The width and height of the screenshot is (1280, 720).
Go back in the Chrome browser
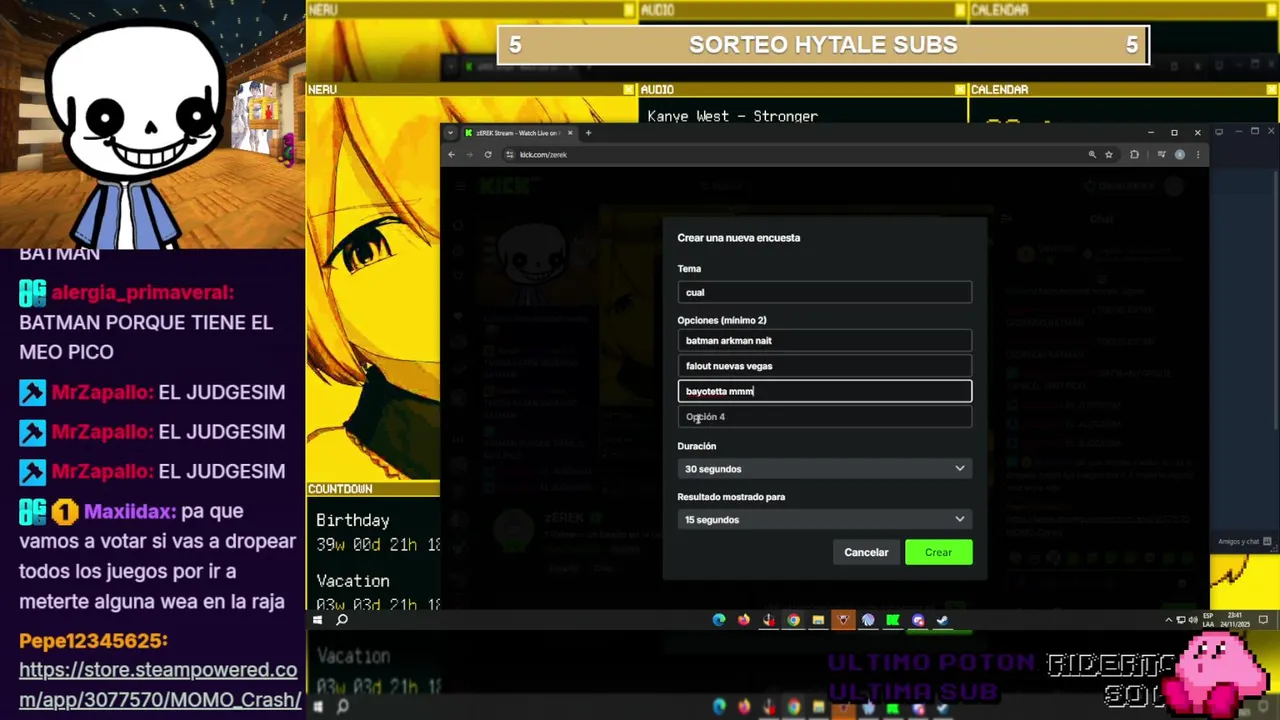[451, 154]
